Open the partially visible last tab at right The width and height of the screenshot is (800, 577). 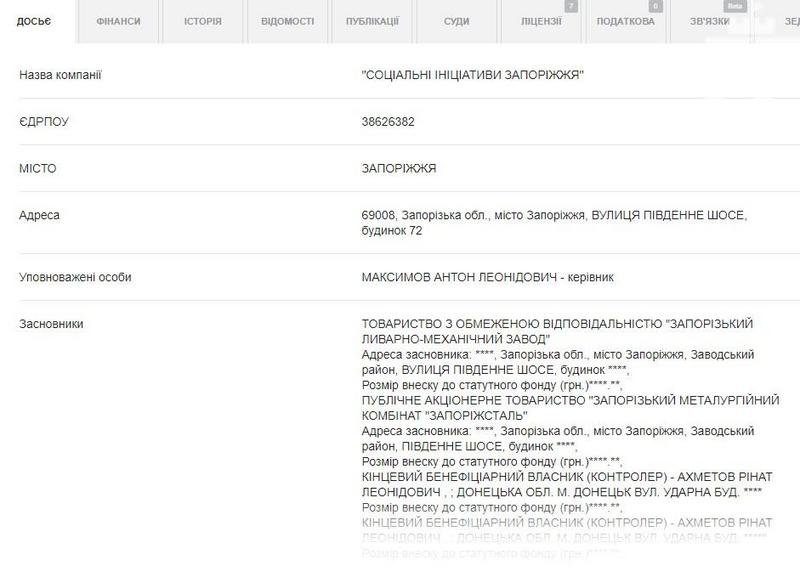pos(782,21)
